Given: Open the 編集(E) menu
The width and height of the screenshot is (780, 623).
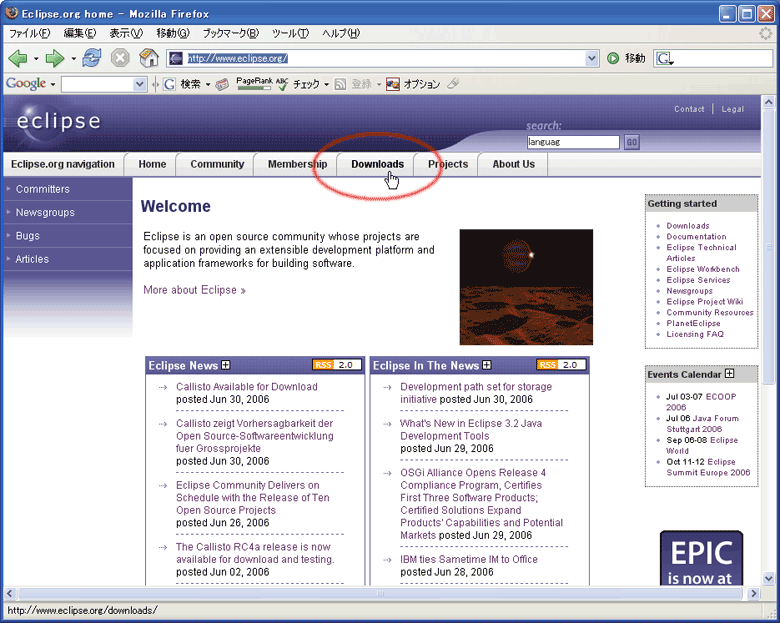Looking at the screenshot, I should (80, 33).
